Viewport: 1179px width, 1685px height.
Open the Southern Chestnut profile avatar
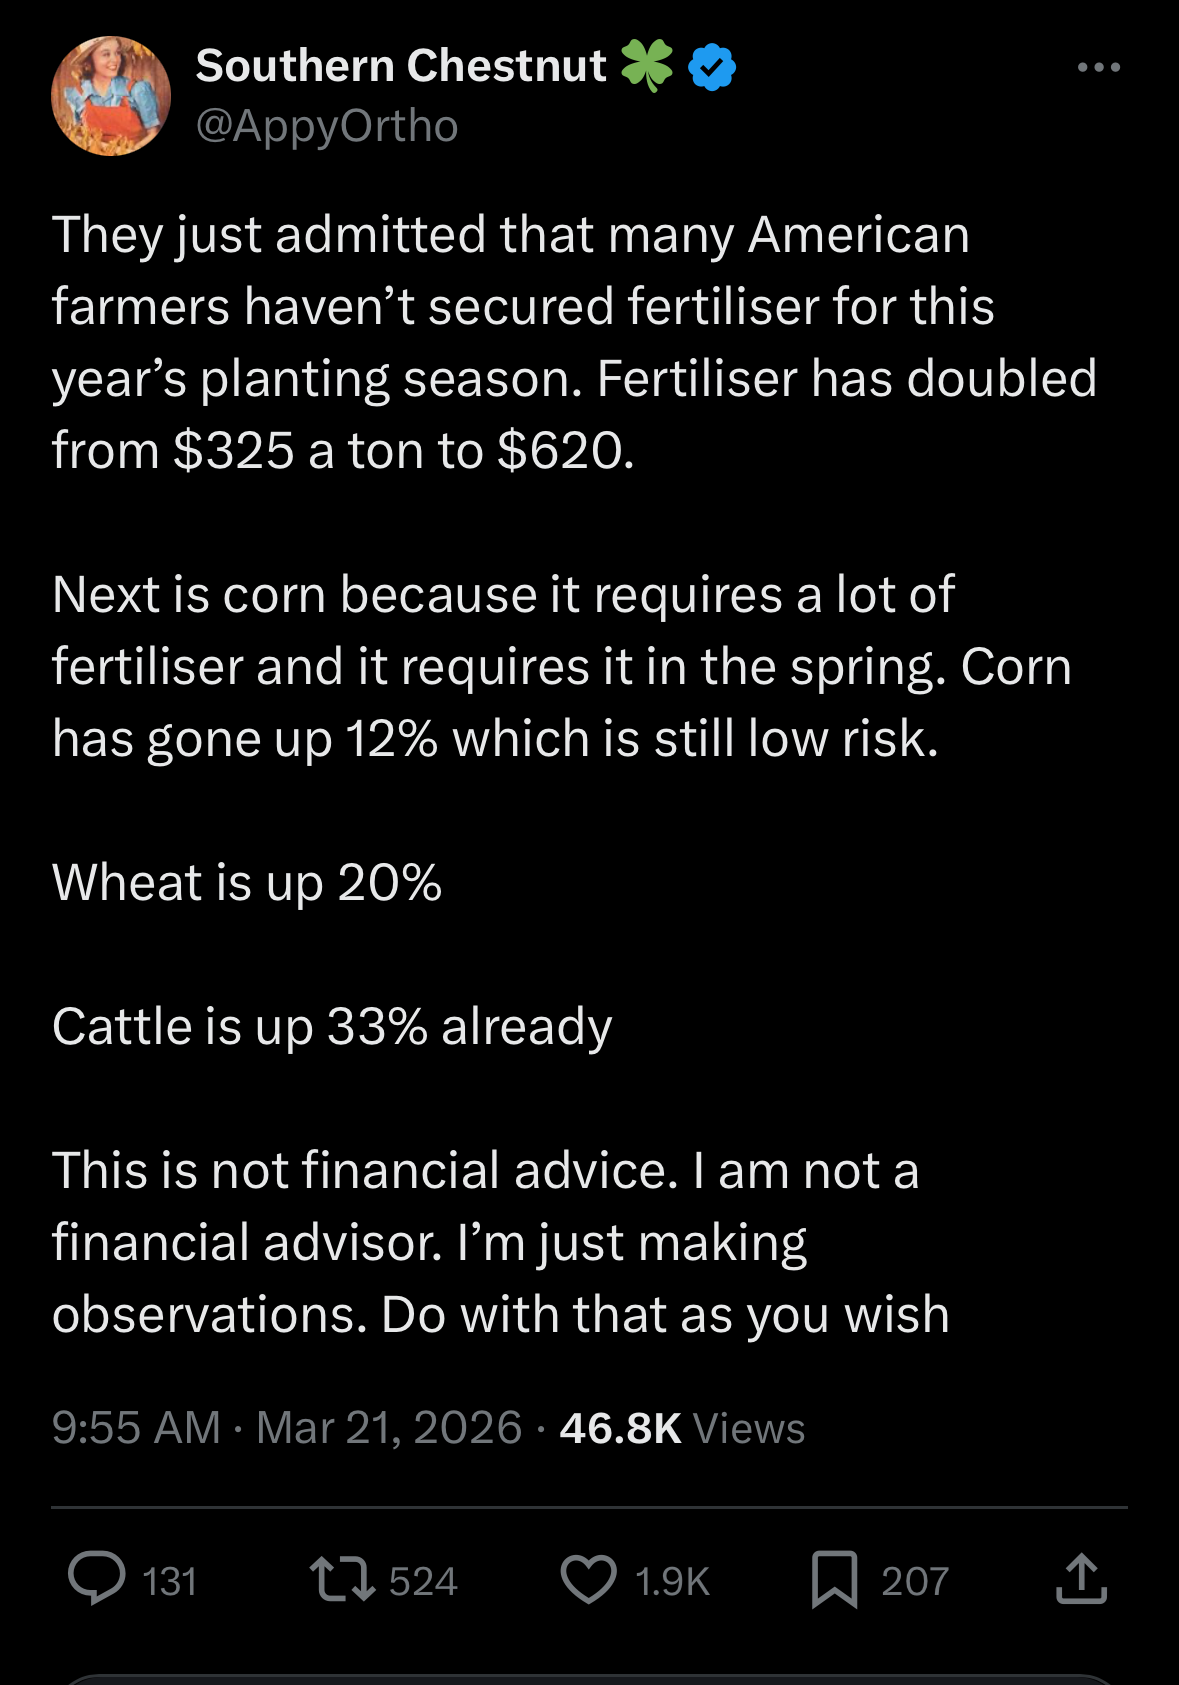point(111,96)
